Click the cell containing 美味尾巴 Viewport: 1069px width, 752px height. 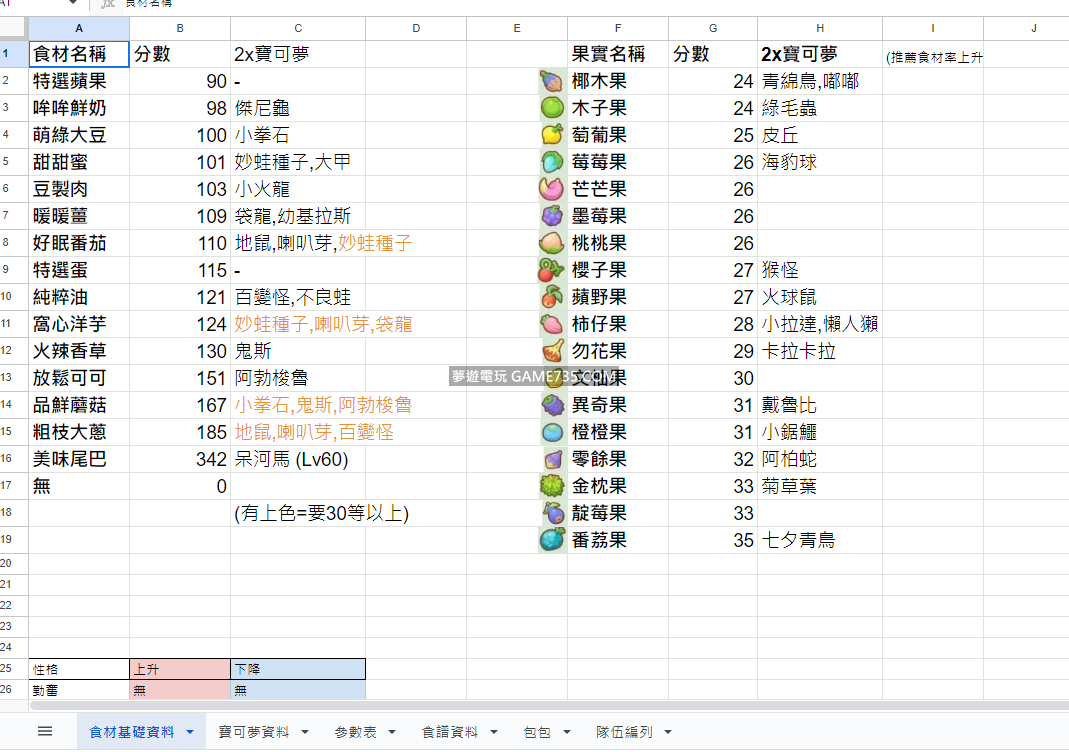click(79, 459)
